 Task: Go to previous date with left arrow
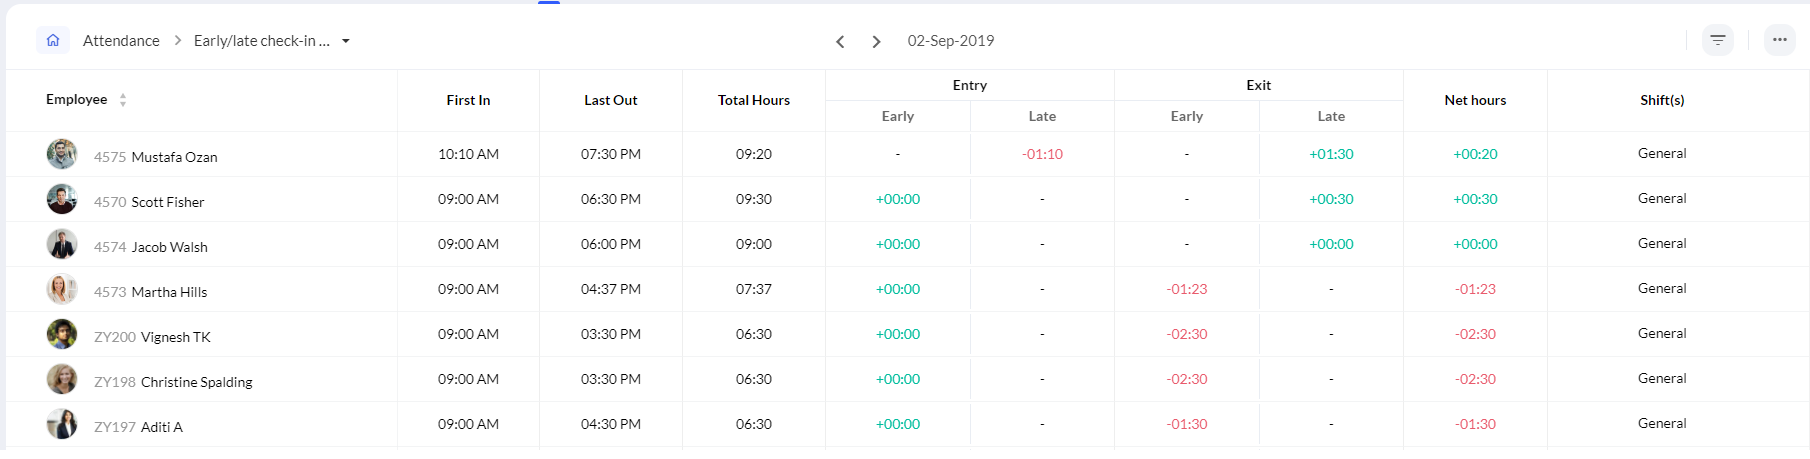pyautogui.click(x=840, y=41)
